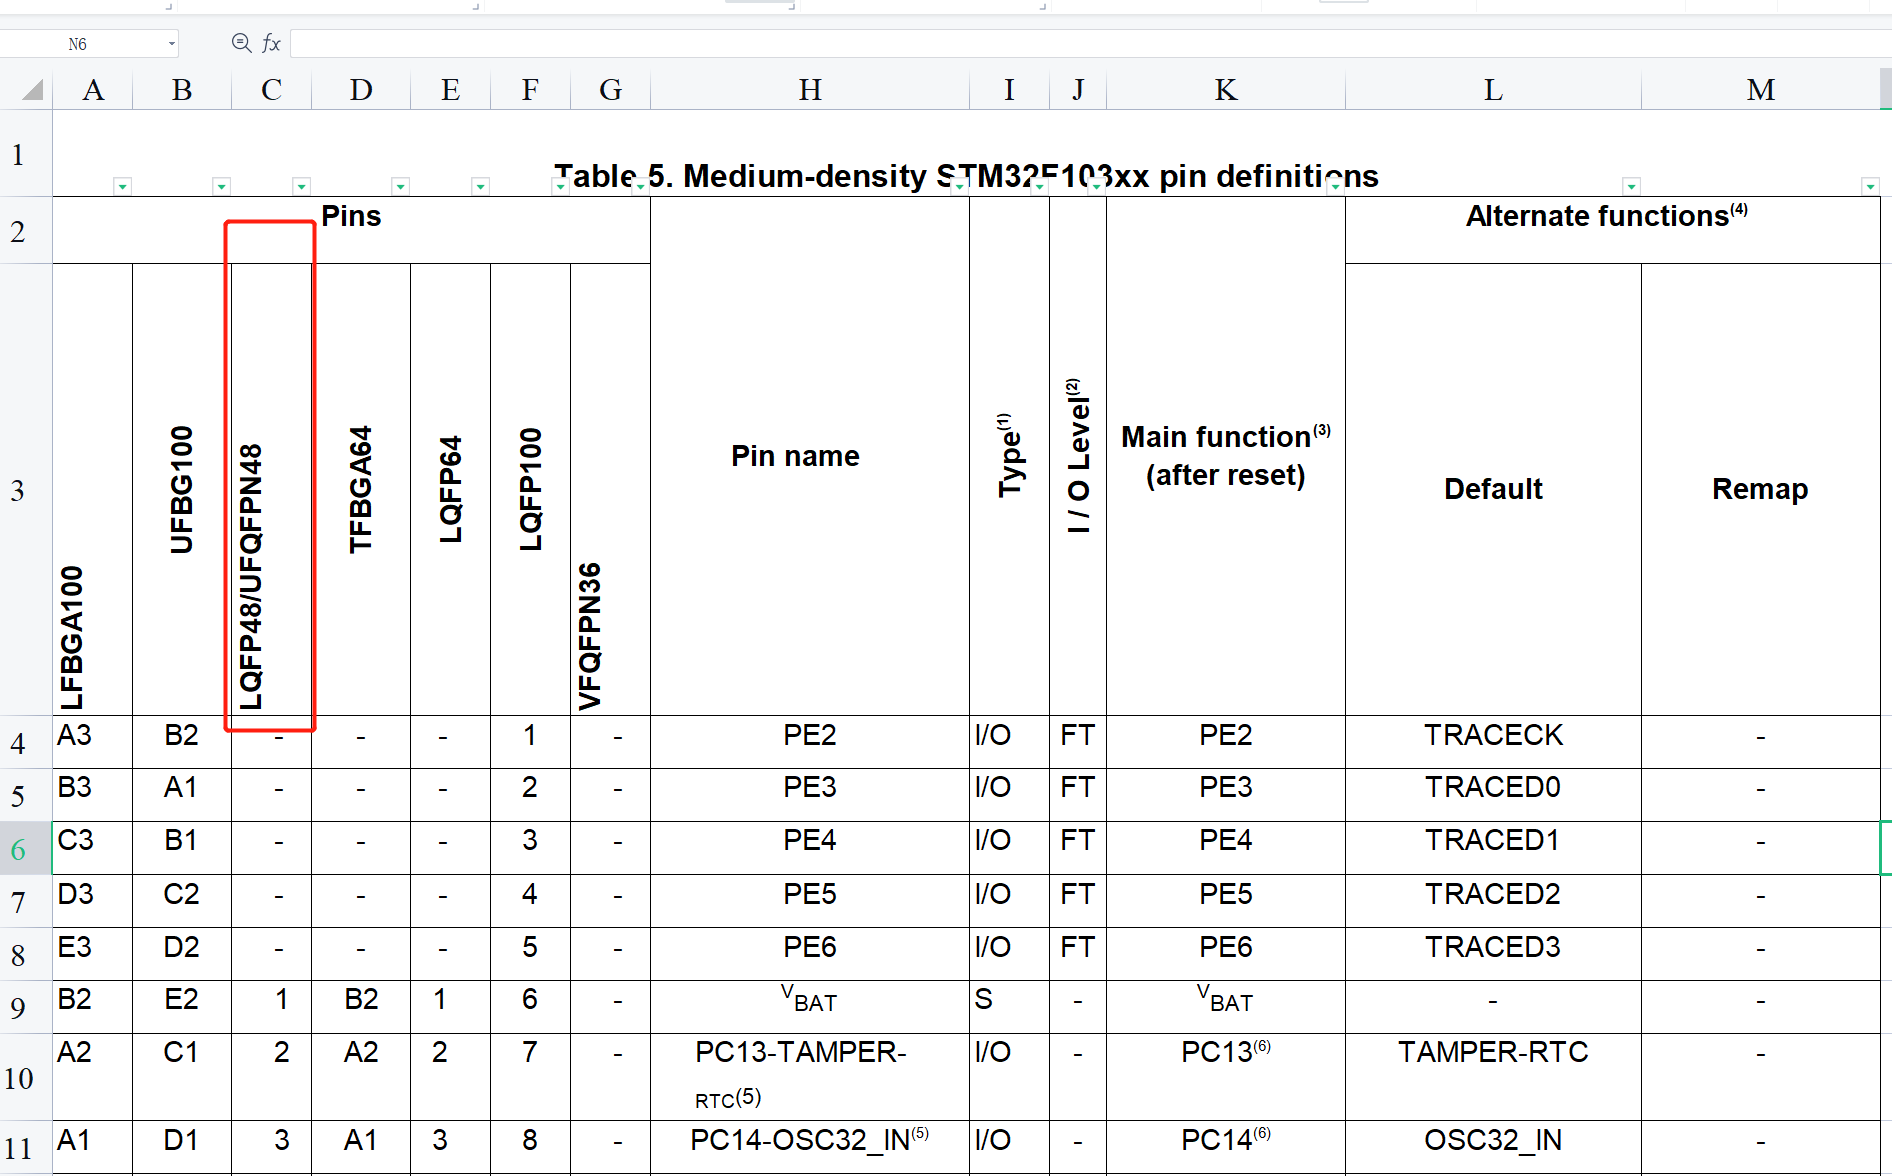Select column K by its header
This screenshot has width=1892, height=1176.
1226,90
